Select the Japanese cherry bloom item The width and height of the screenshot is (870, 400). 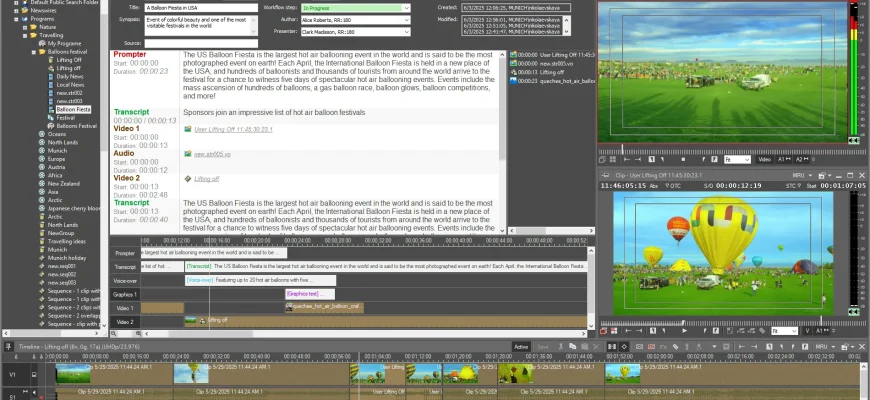(x=74, y=208)
